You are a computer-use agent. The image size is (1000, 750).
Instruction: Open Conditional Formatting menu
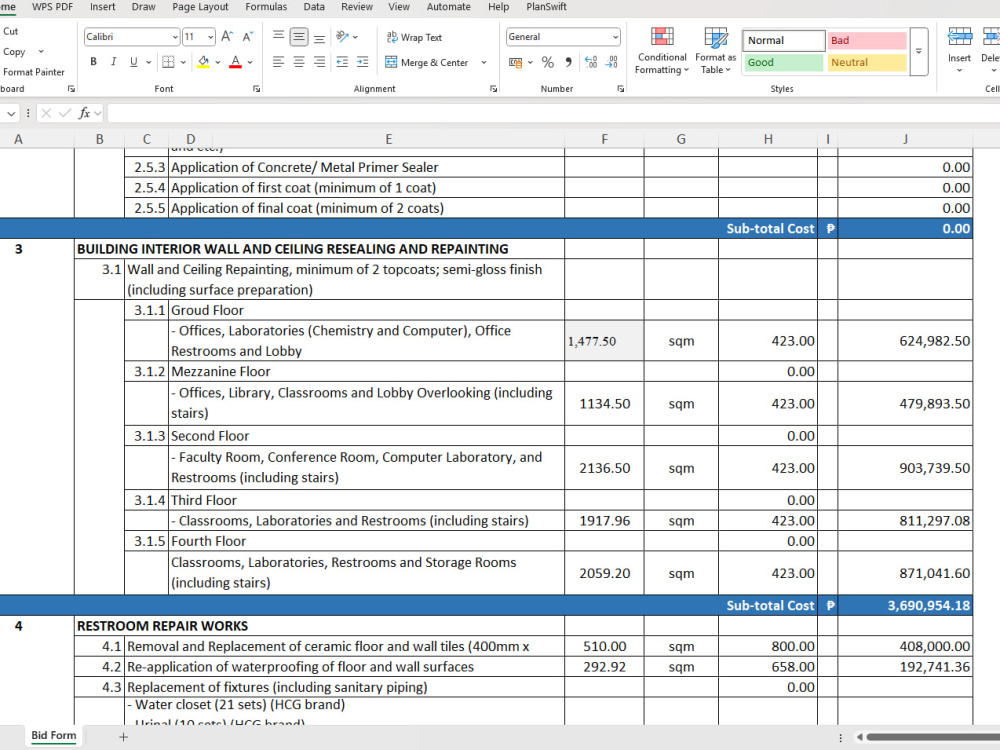click(x=662, y=51)
